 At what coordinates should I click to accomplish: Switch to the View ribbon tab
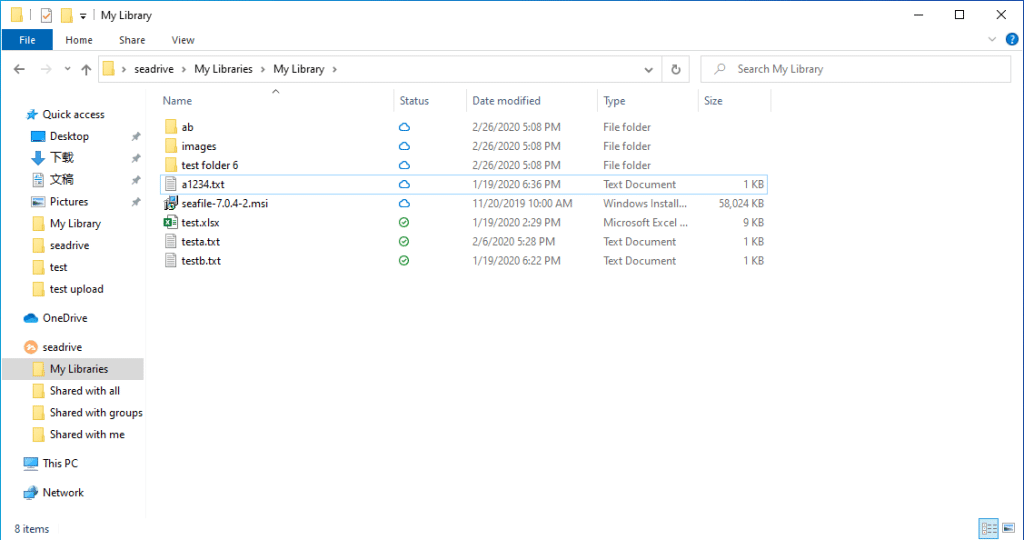[183, 40]
